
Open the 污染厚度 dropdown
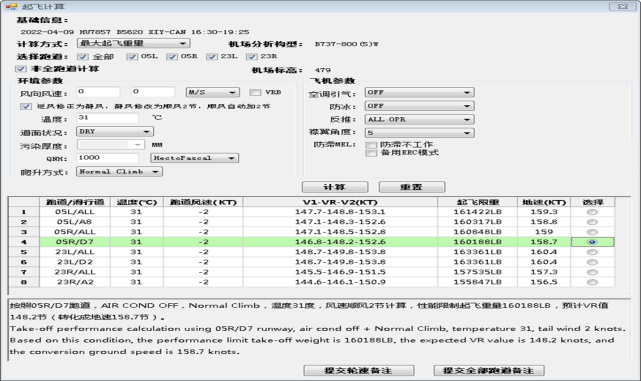tap(110, 145)
